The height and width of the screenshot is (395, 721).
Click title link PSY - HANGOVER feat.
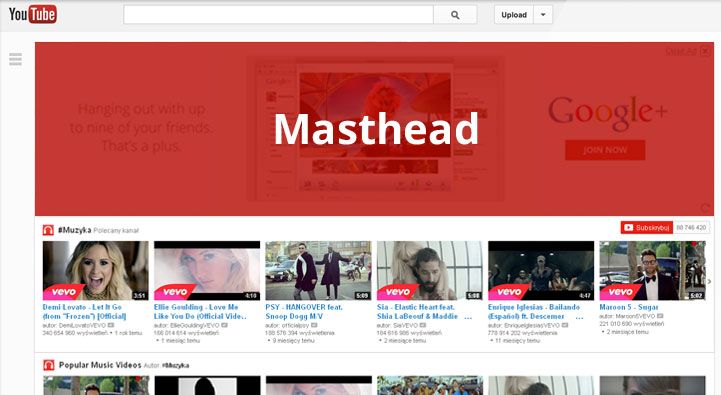click(x=304, y=312)
